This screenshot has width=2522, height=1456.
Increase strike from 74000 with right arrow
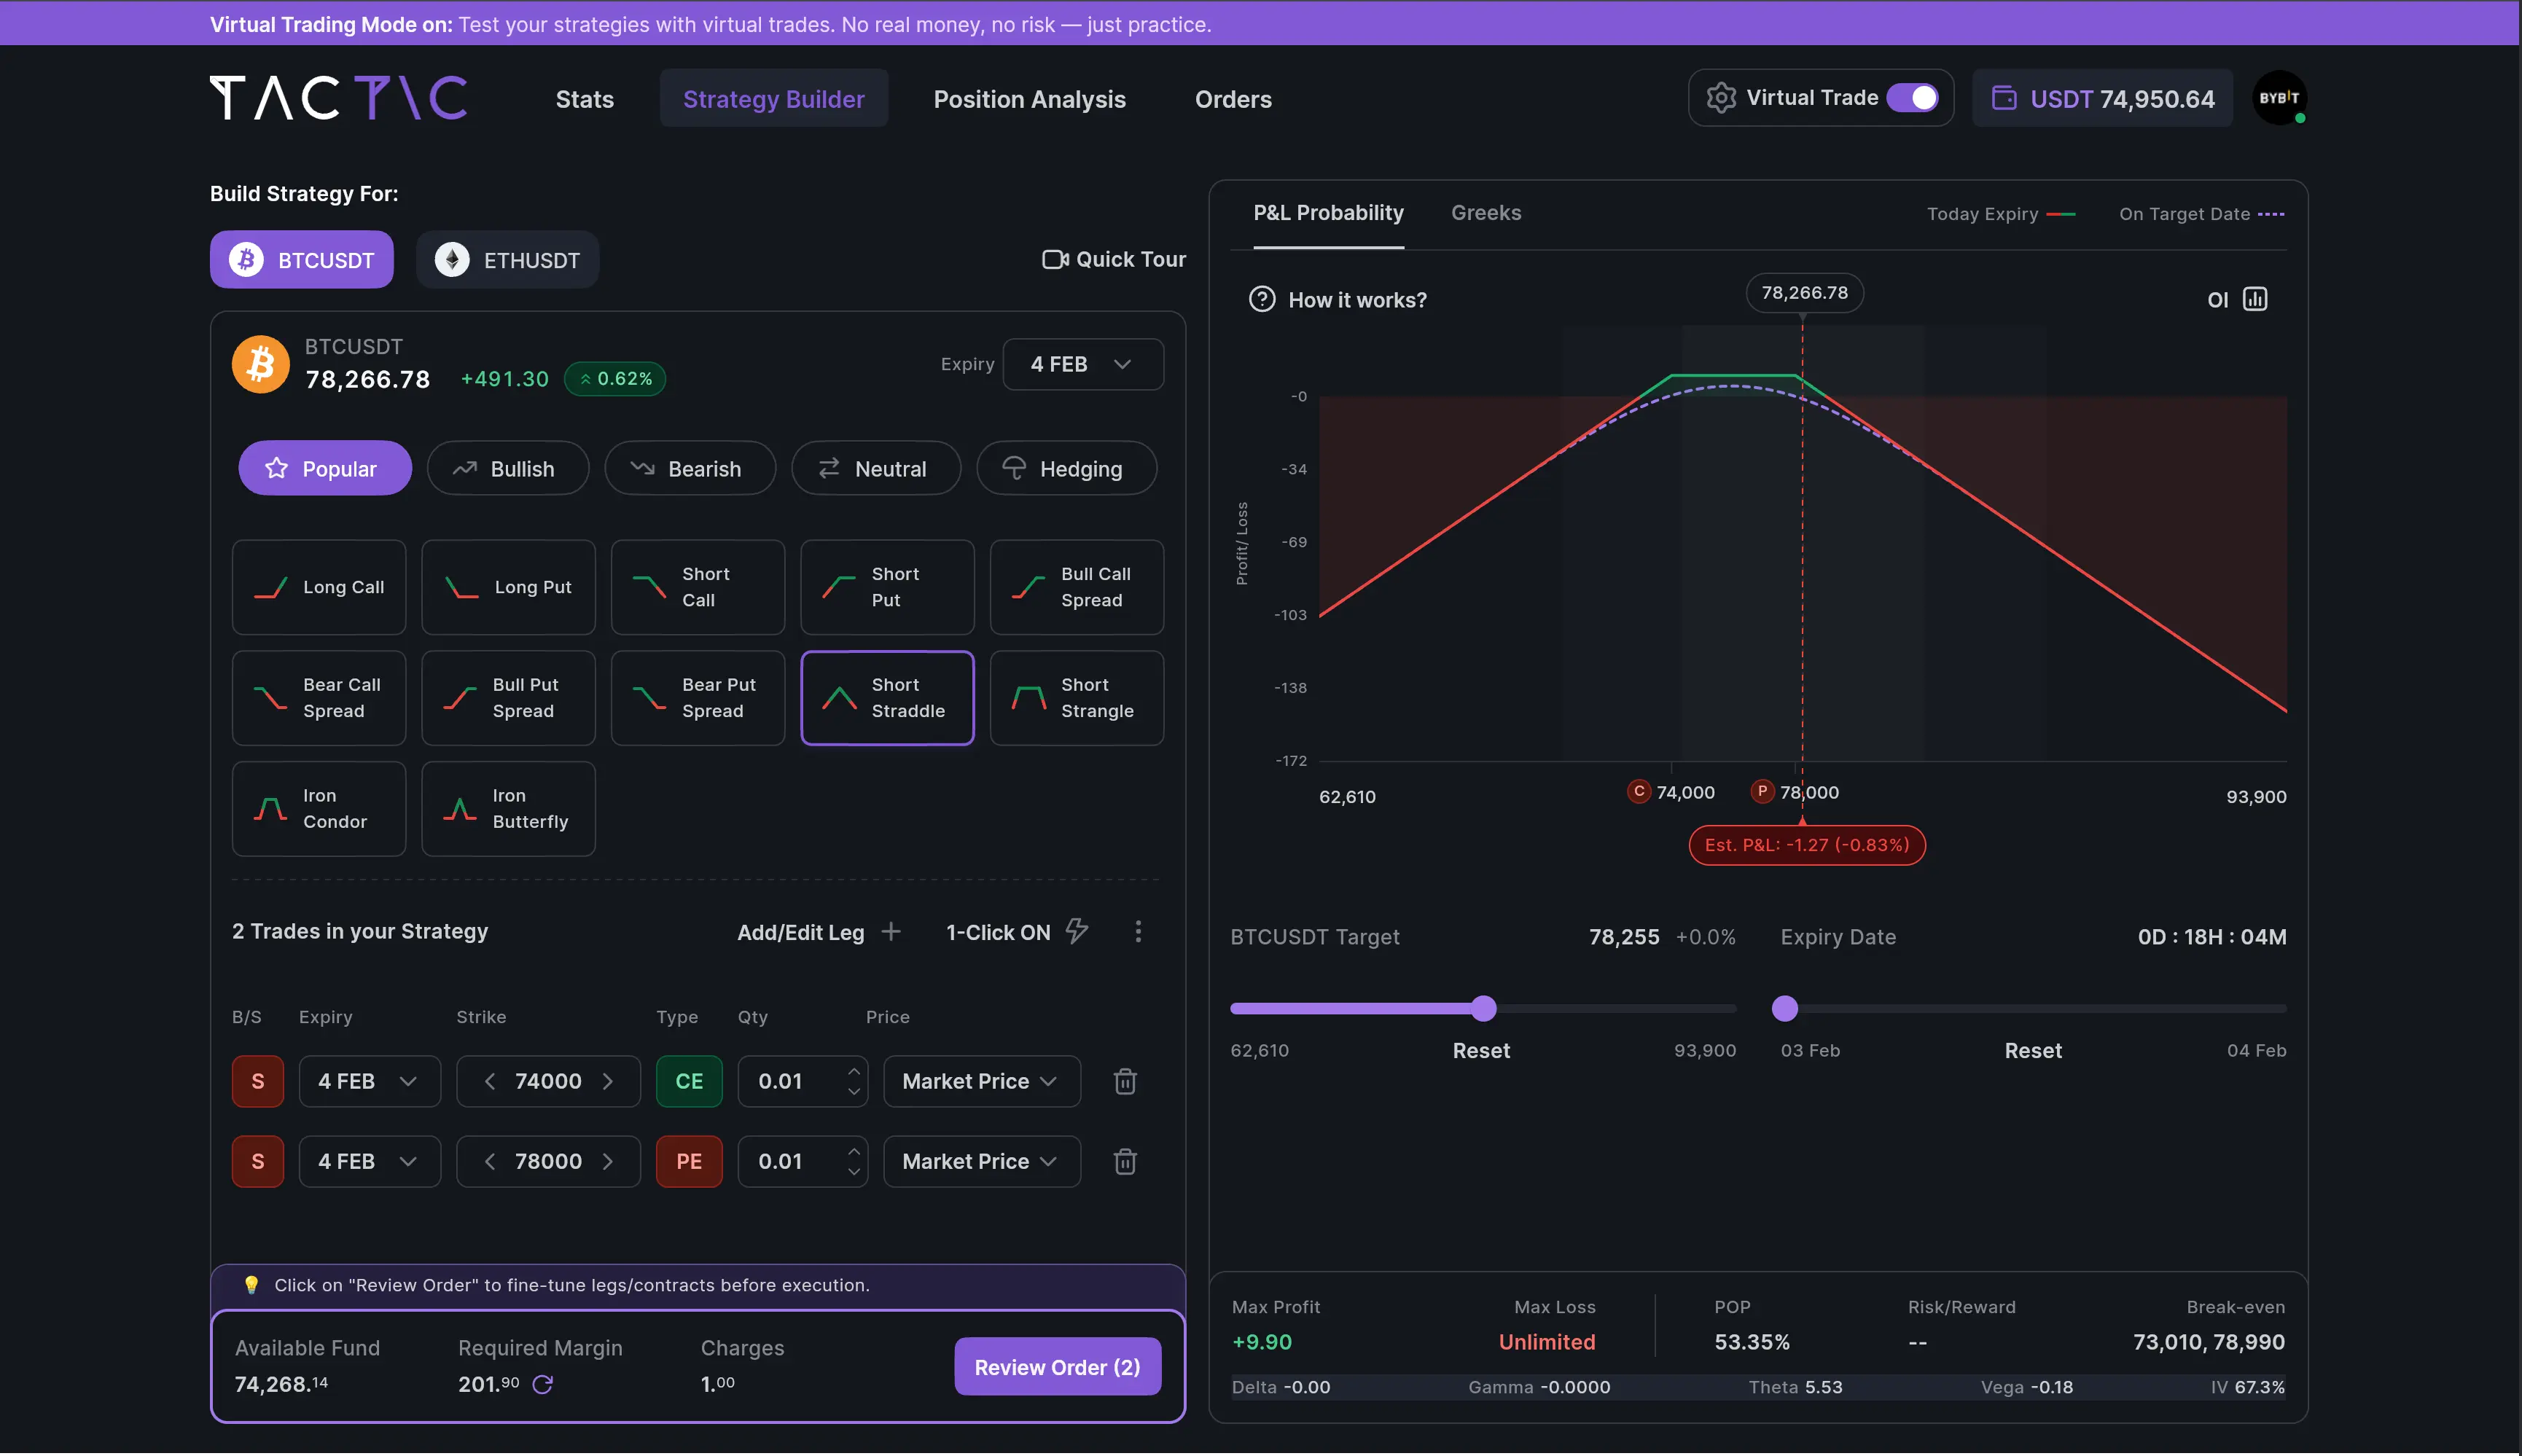pyautogui.click(x=608, y=1081)
